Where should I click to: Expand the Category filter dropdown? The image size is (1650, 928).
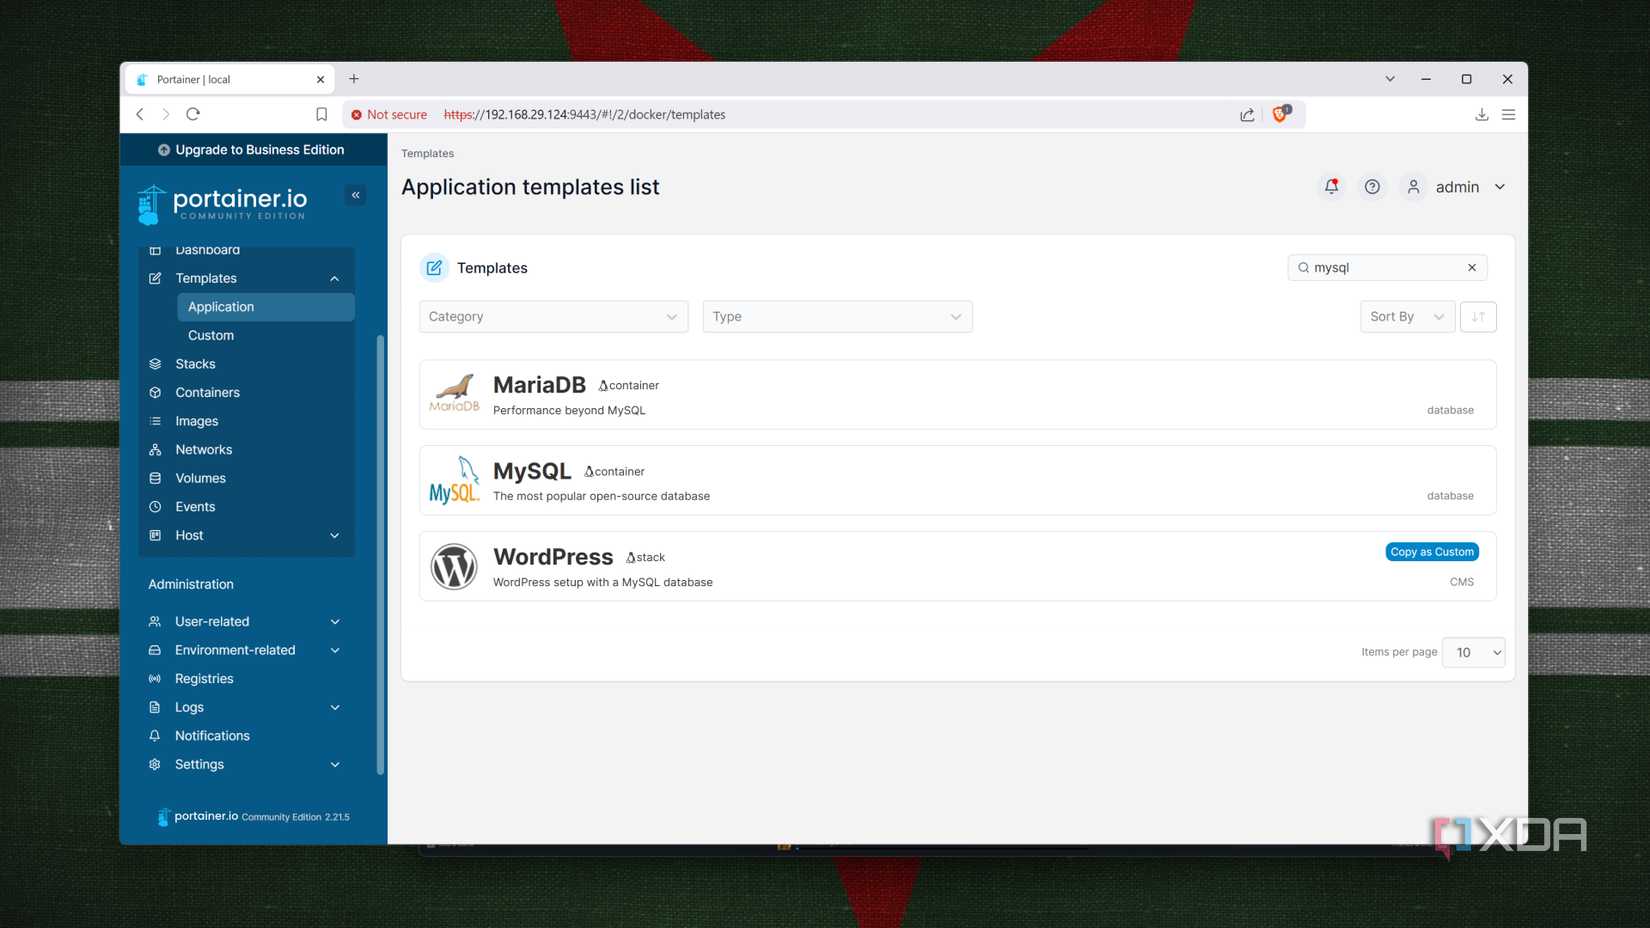[553, 316]
